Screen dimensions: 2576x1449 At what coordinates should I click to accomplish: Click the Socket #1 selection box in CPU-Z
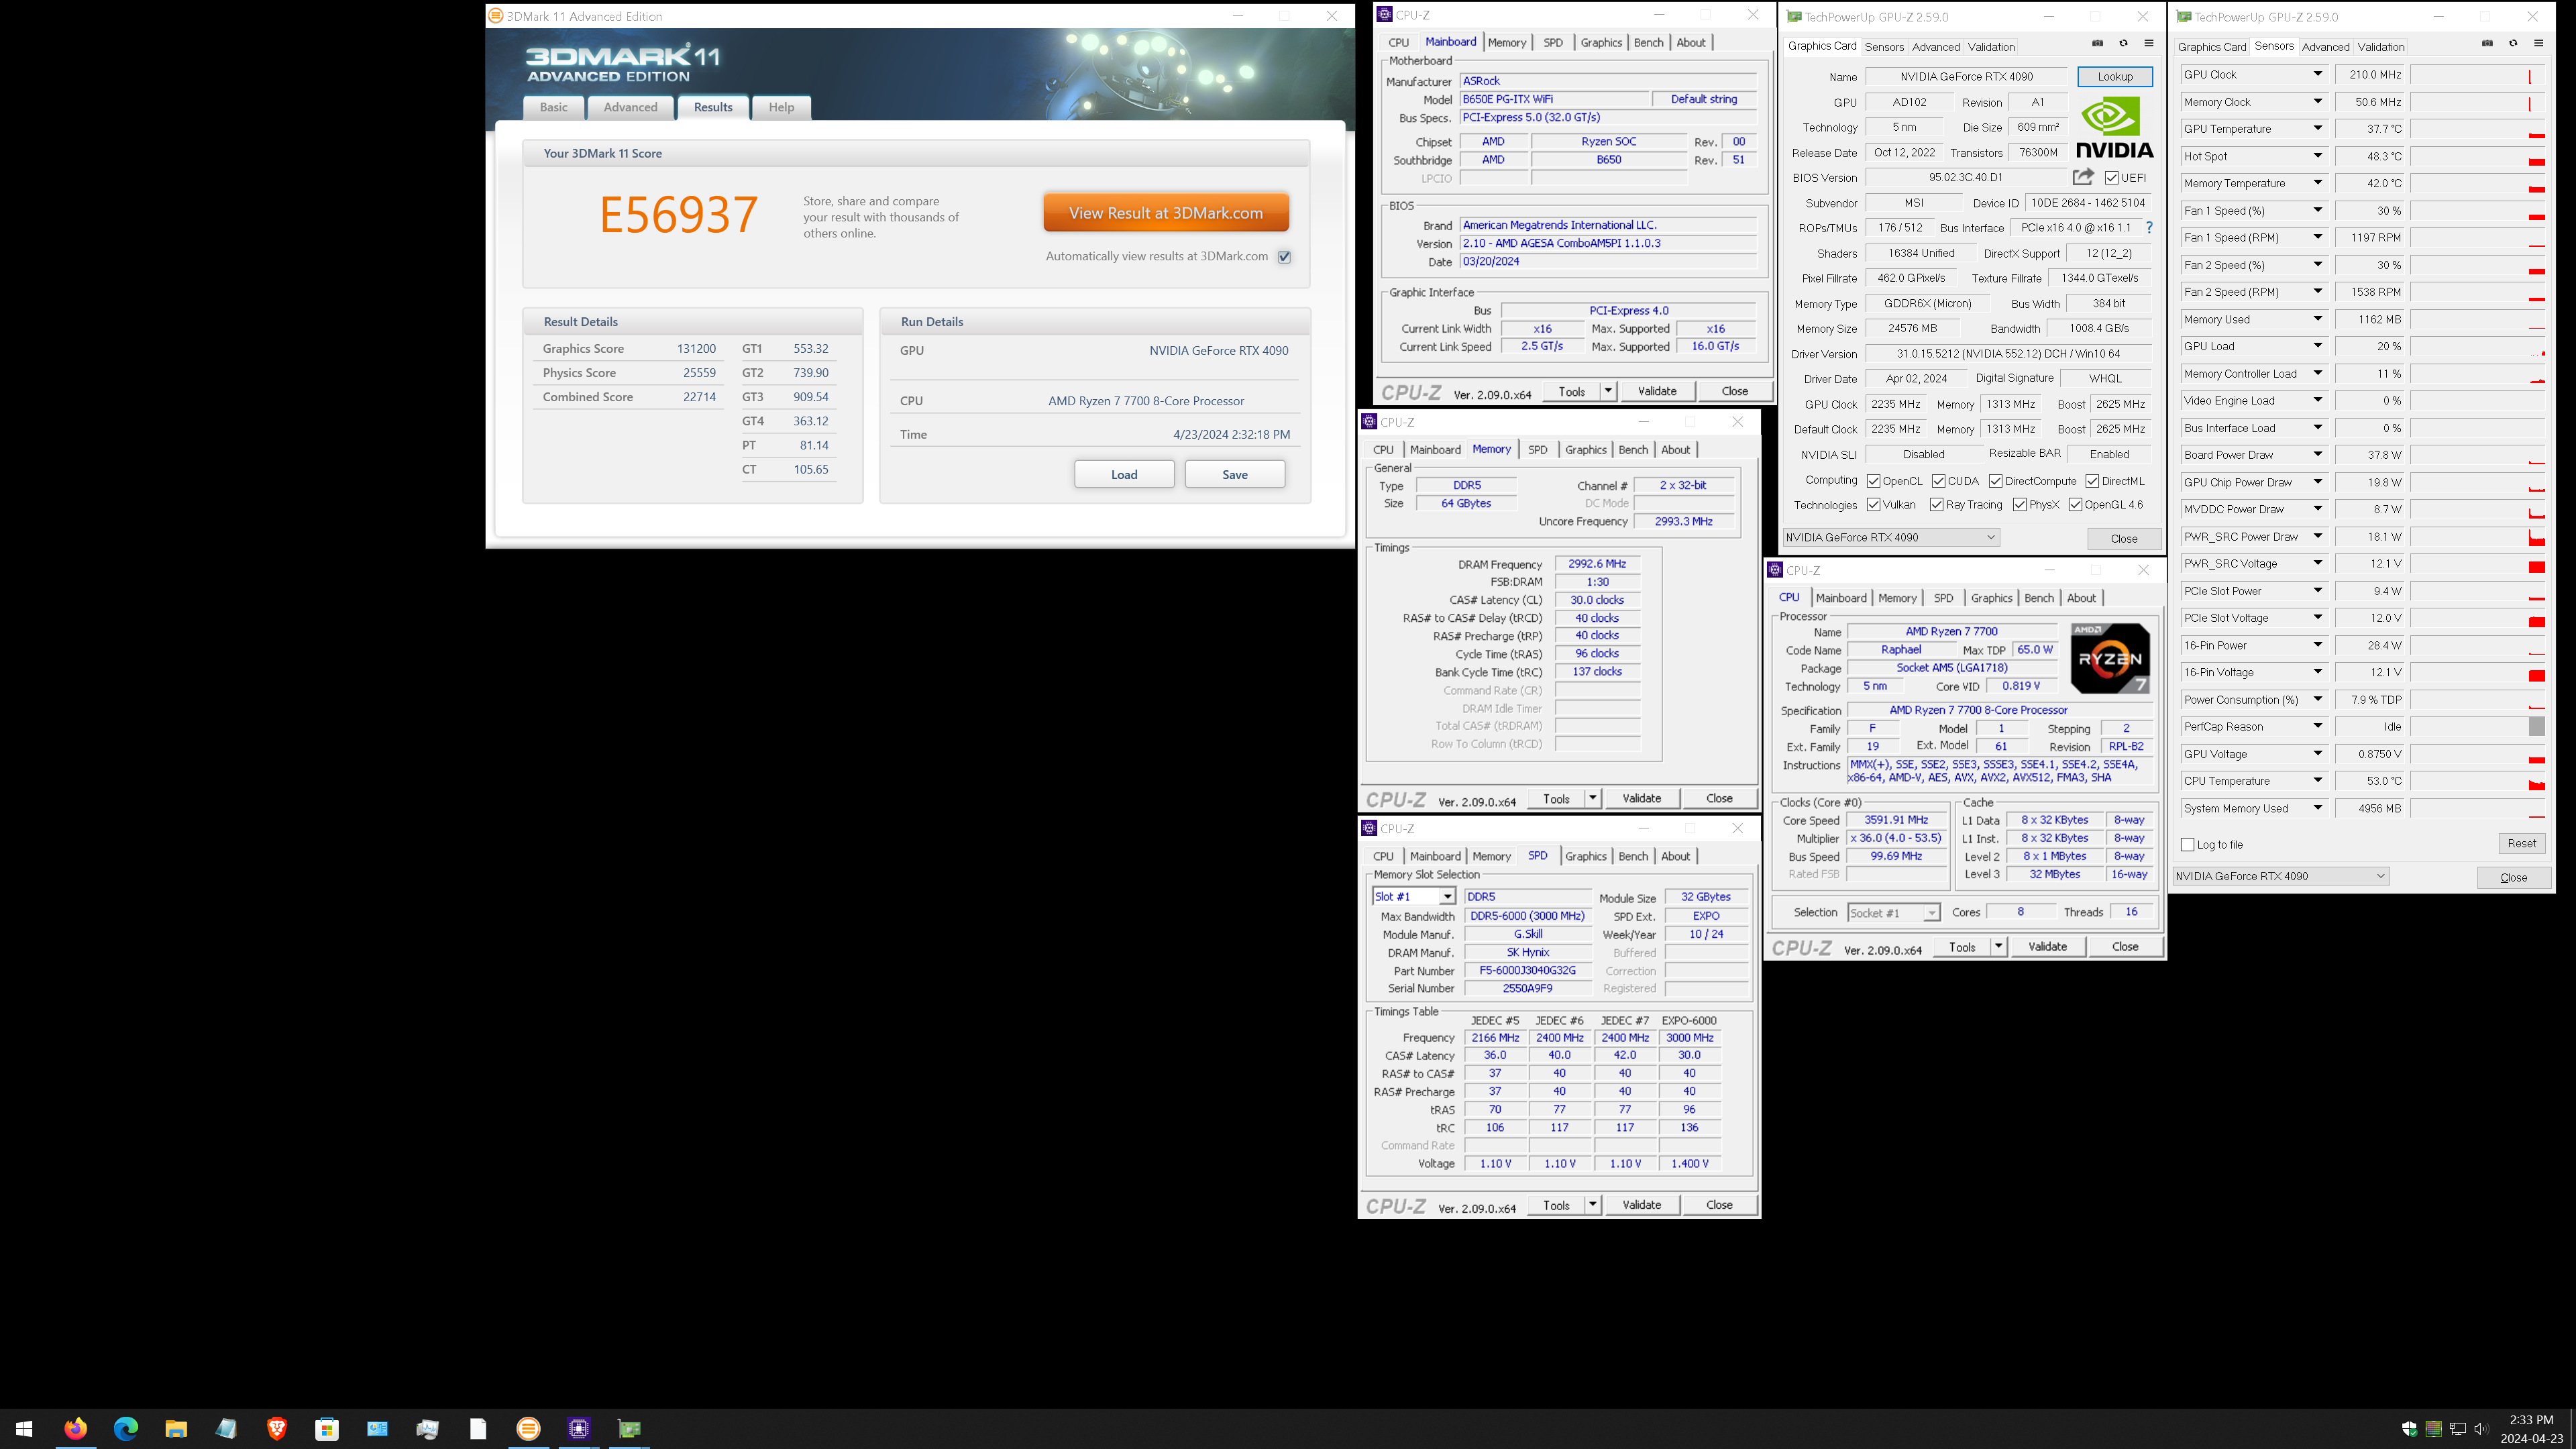tap(1893, 912)
